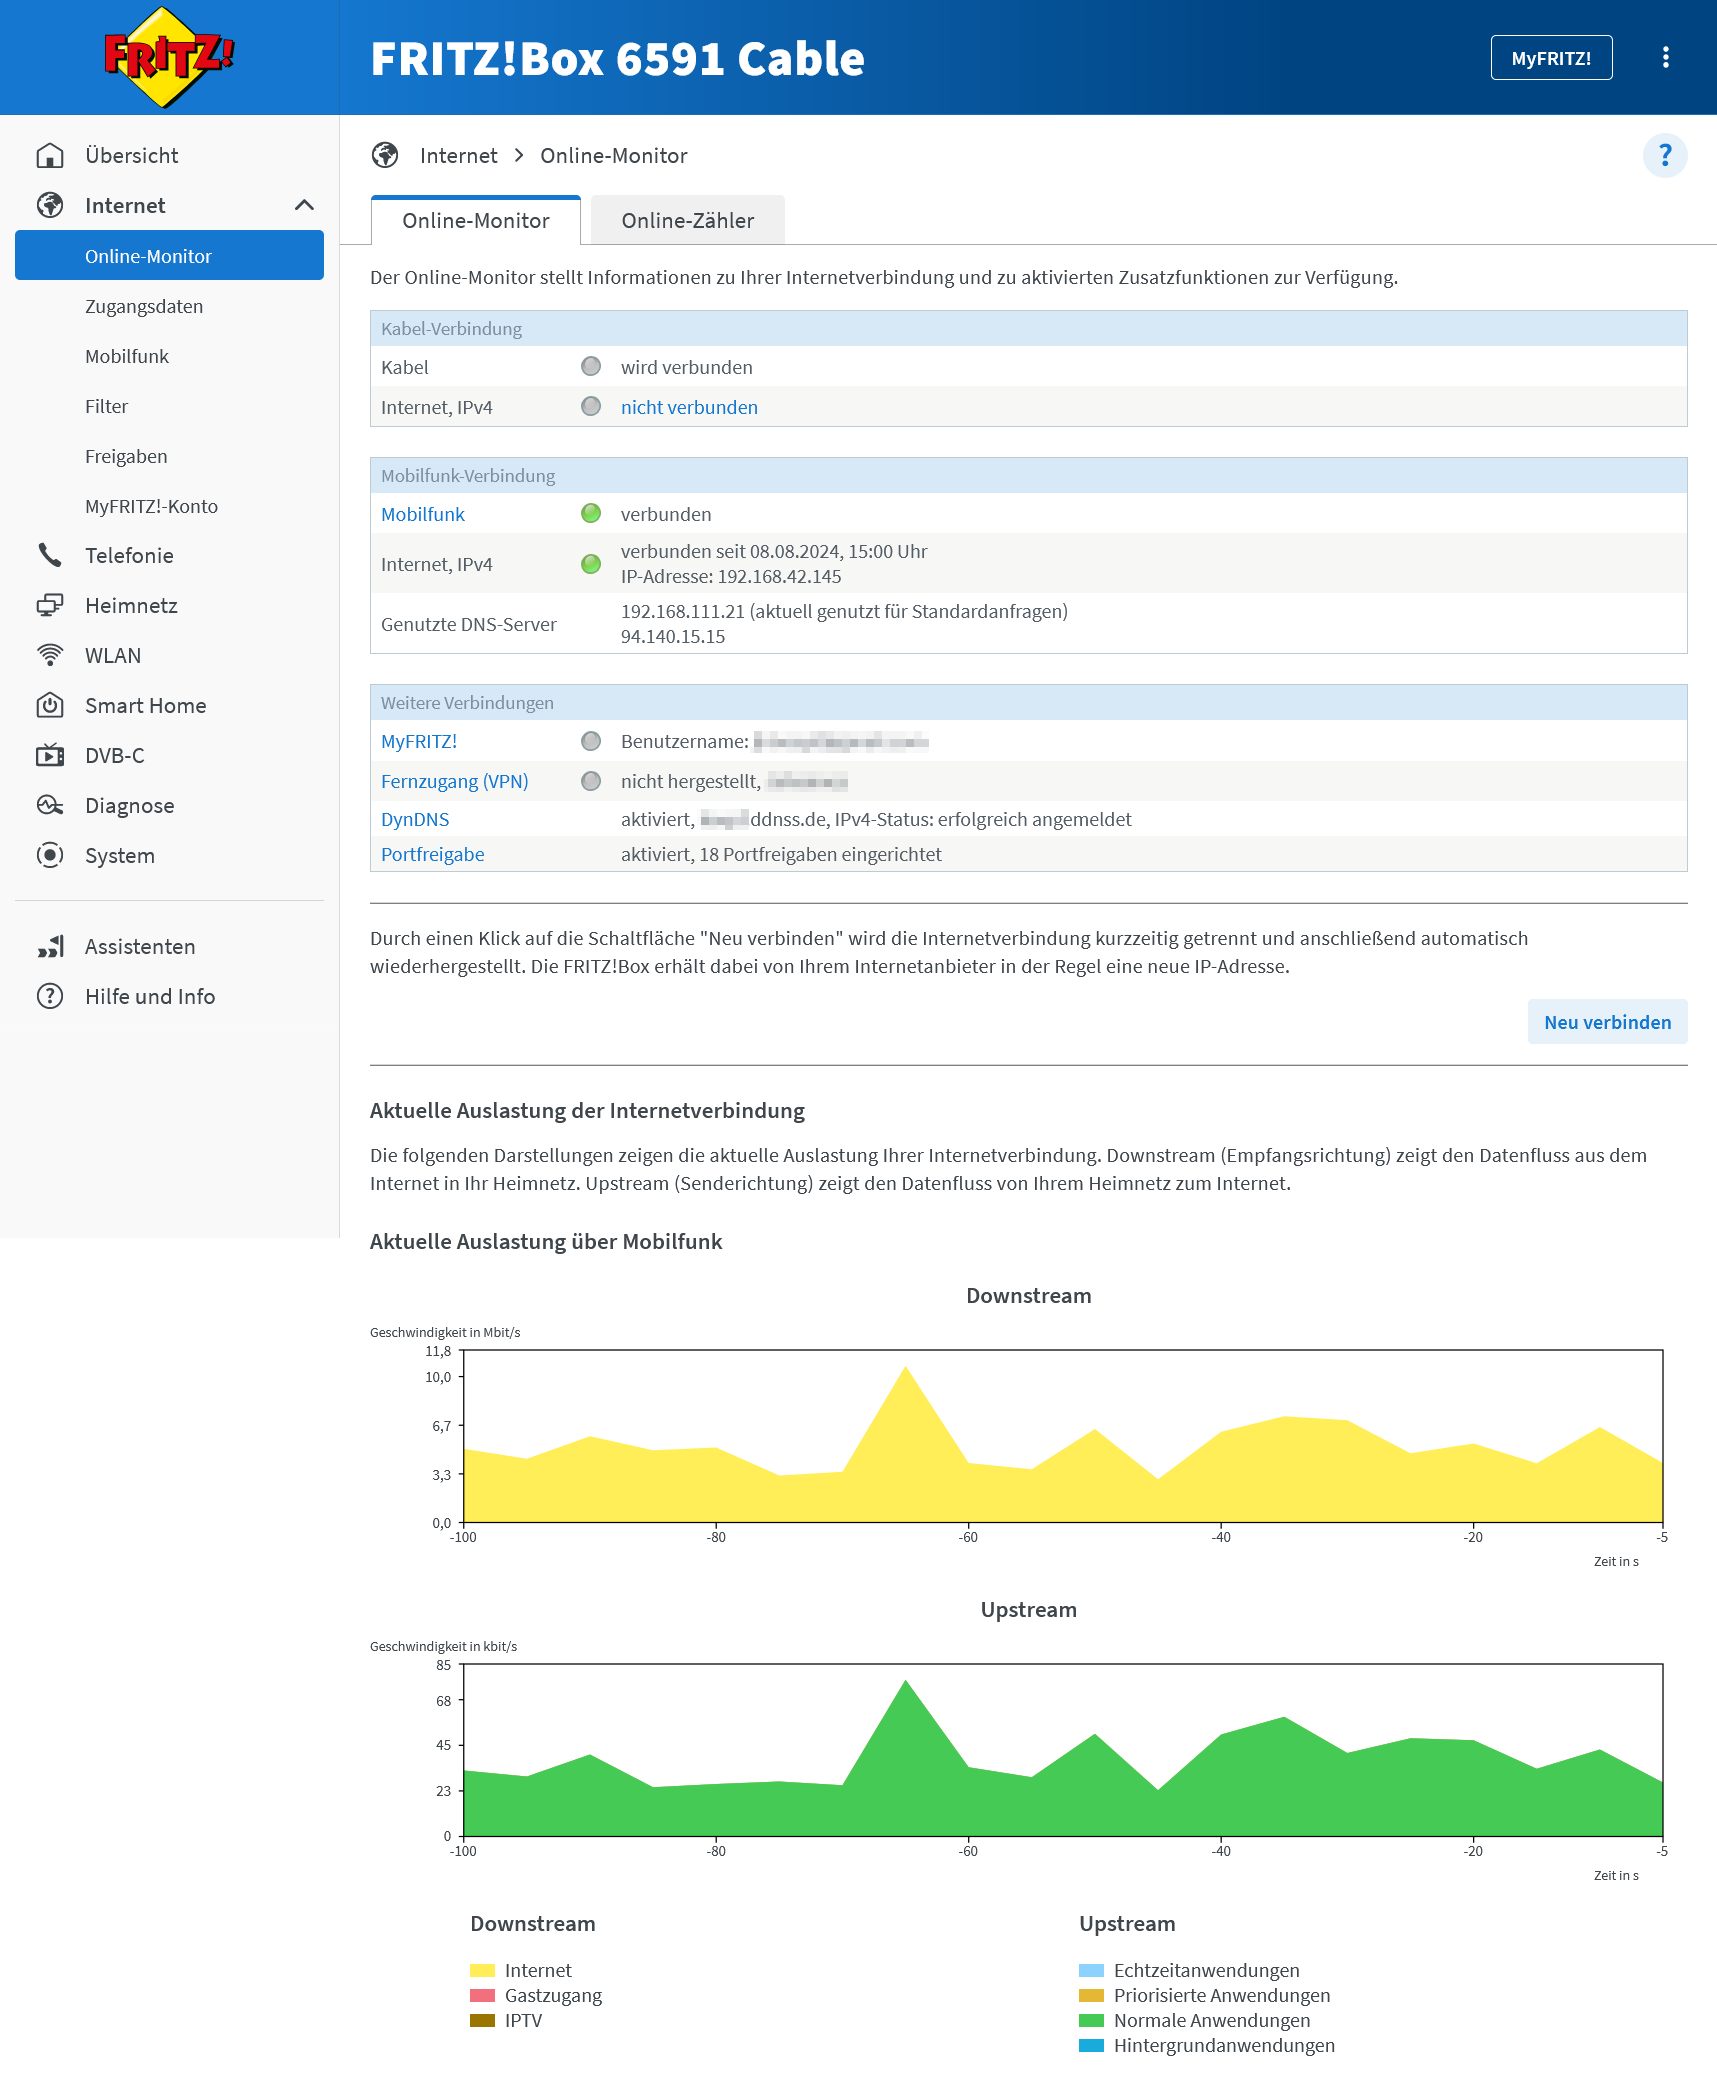Click the breadcrumb globe icon
This screenshot has height=2096, width=1717.
point(385,155)
